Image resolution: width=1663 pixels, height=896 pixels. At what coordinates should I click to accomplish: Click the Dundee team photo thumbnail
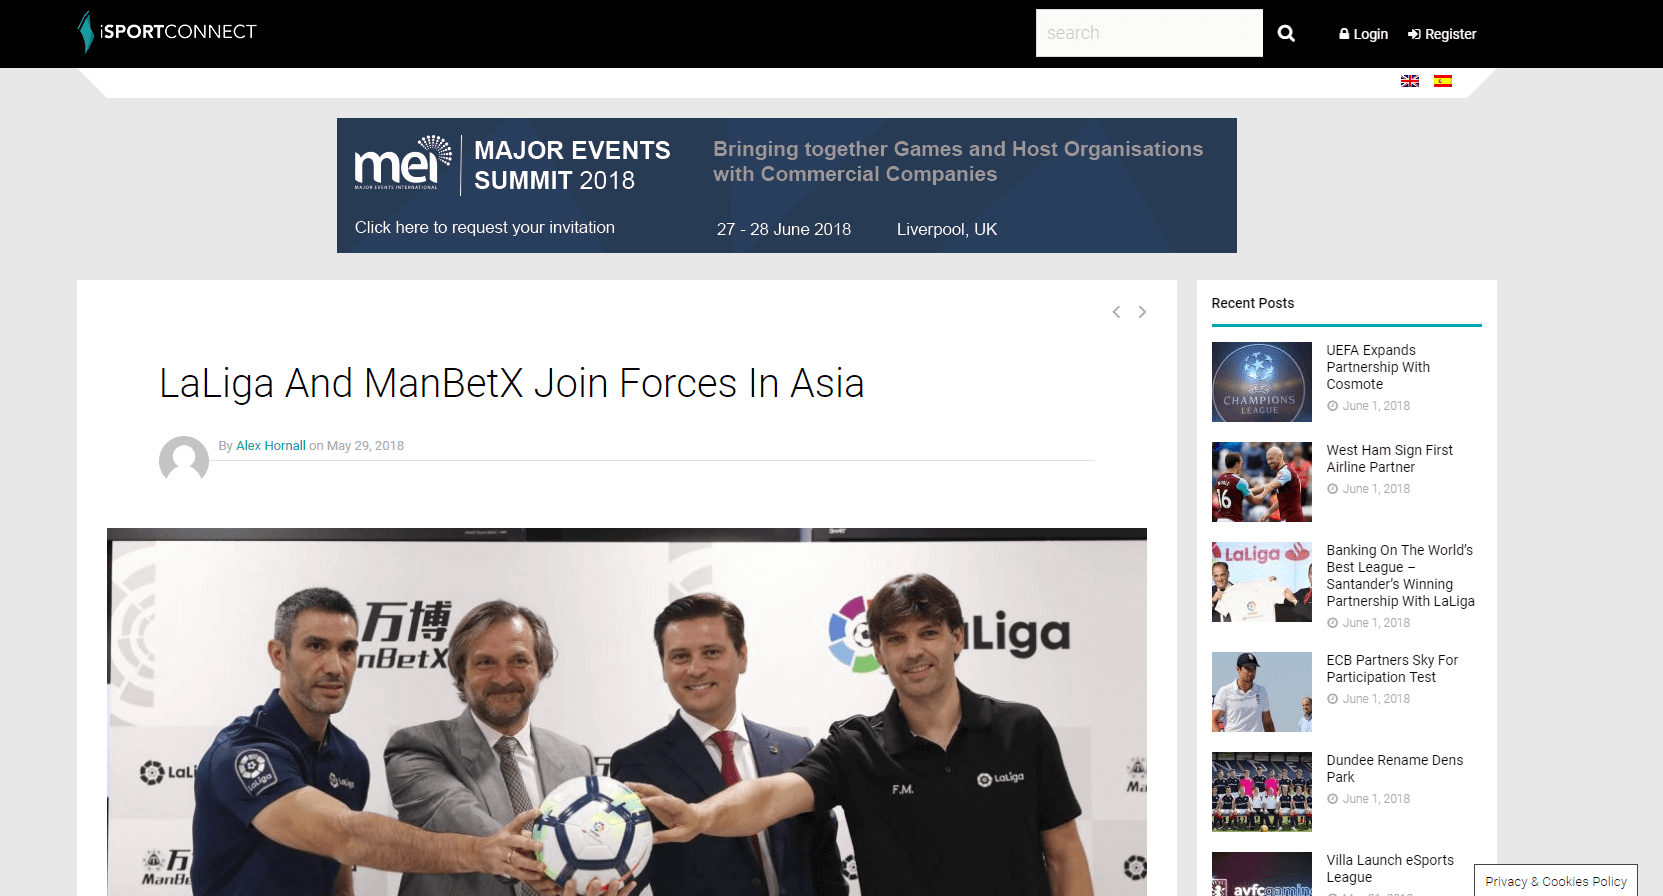tap(1261, 792)
